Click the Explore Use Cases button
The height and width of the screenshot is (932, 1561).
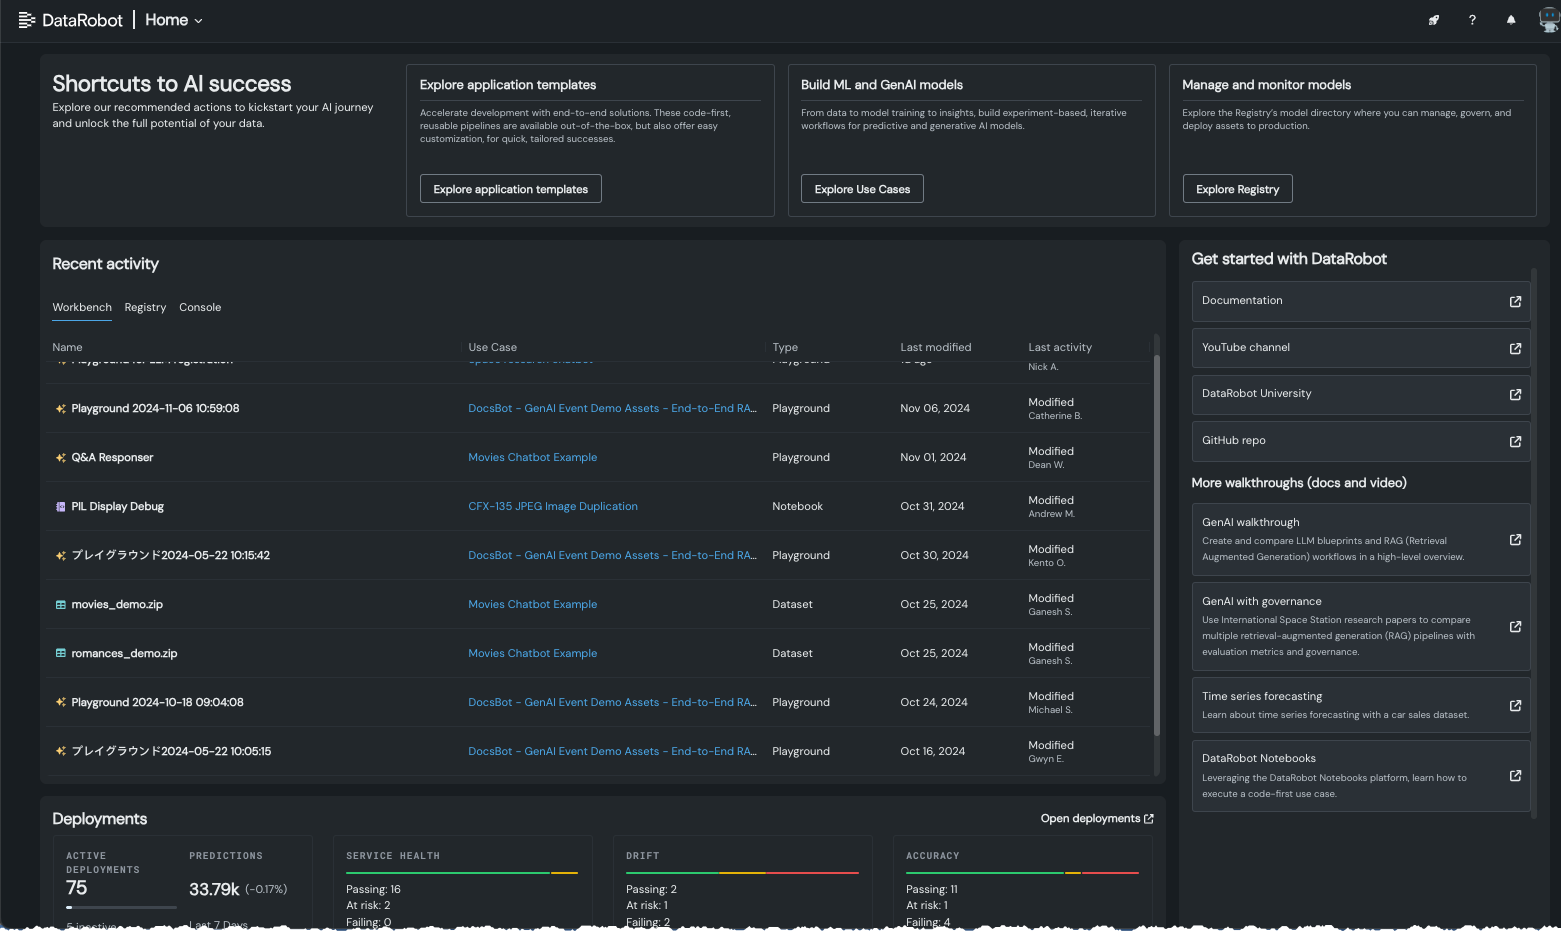(862, 189)
